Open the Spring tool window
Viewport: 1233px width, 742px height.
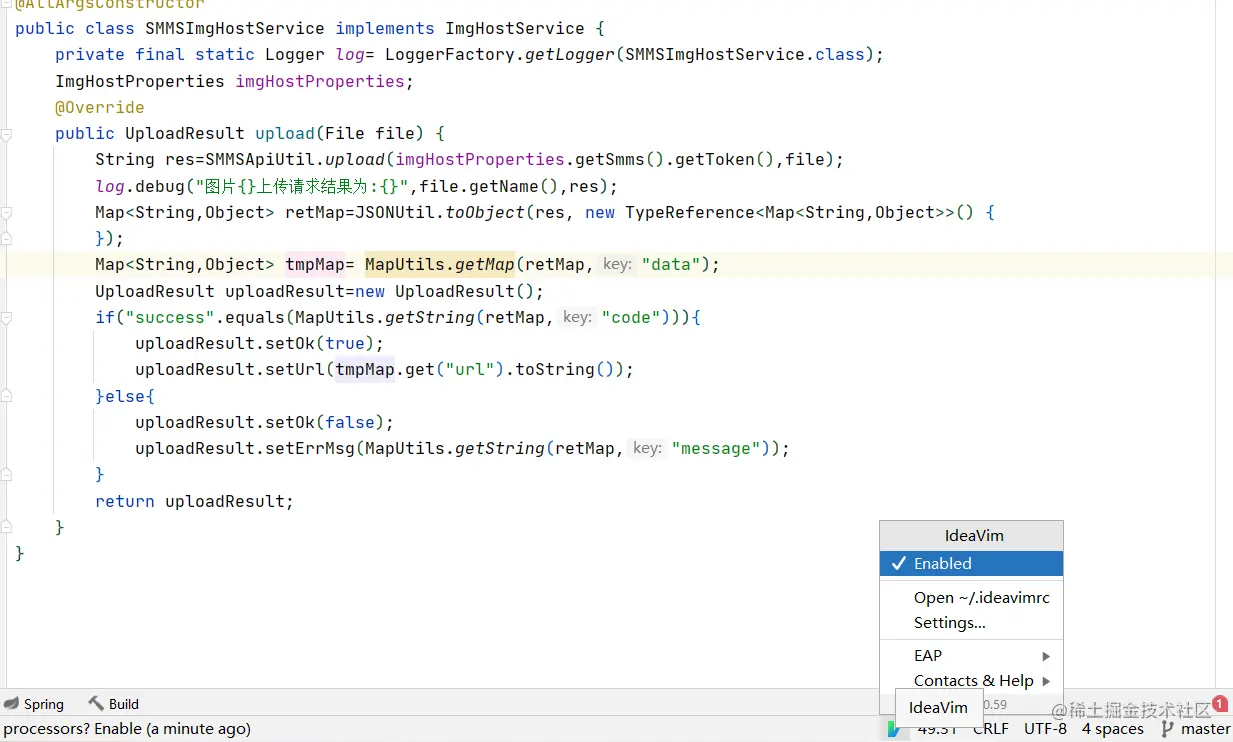tap(34, 704)
